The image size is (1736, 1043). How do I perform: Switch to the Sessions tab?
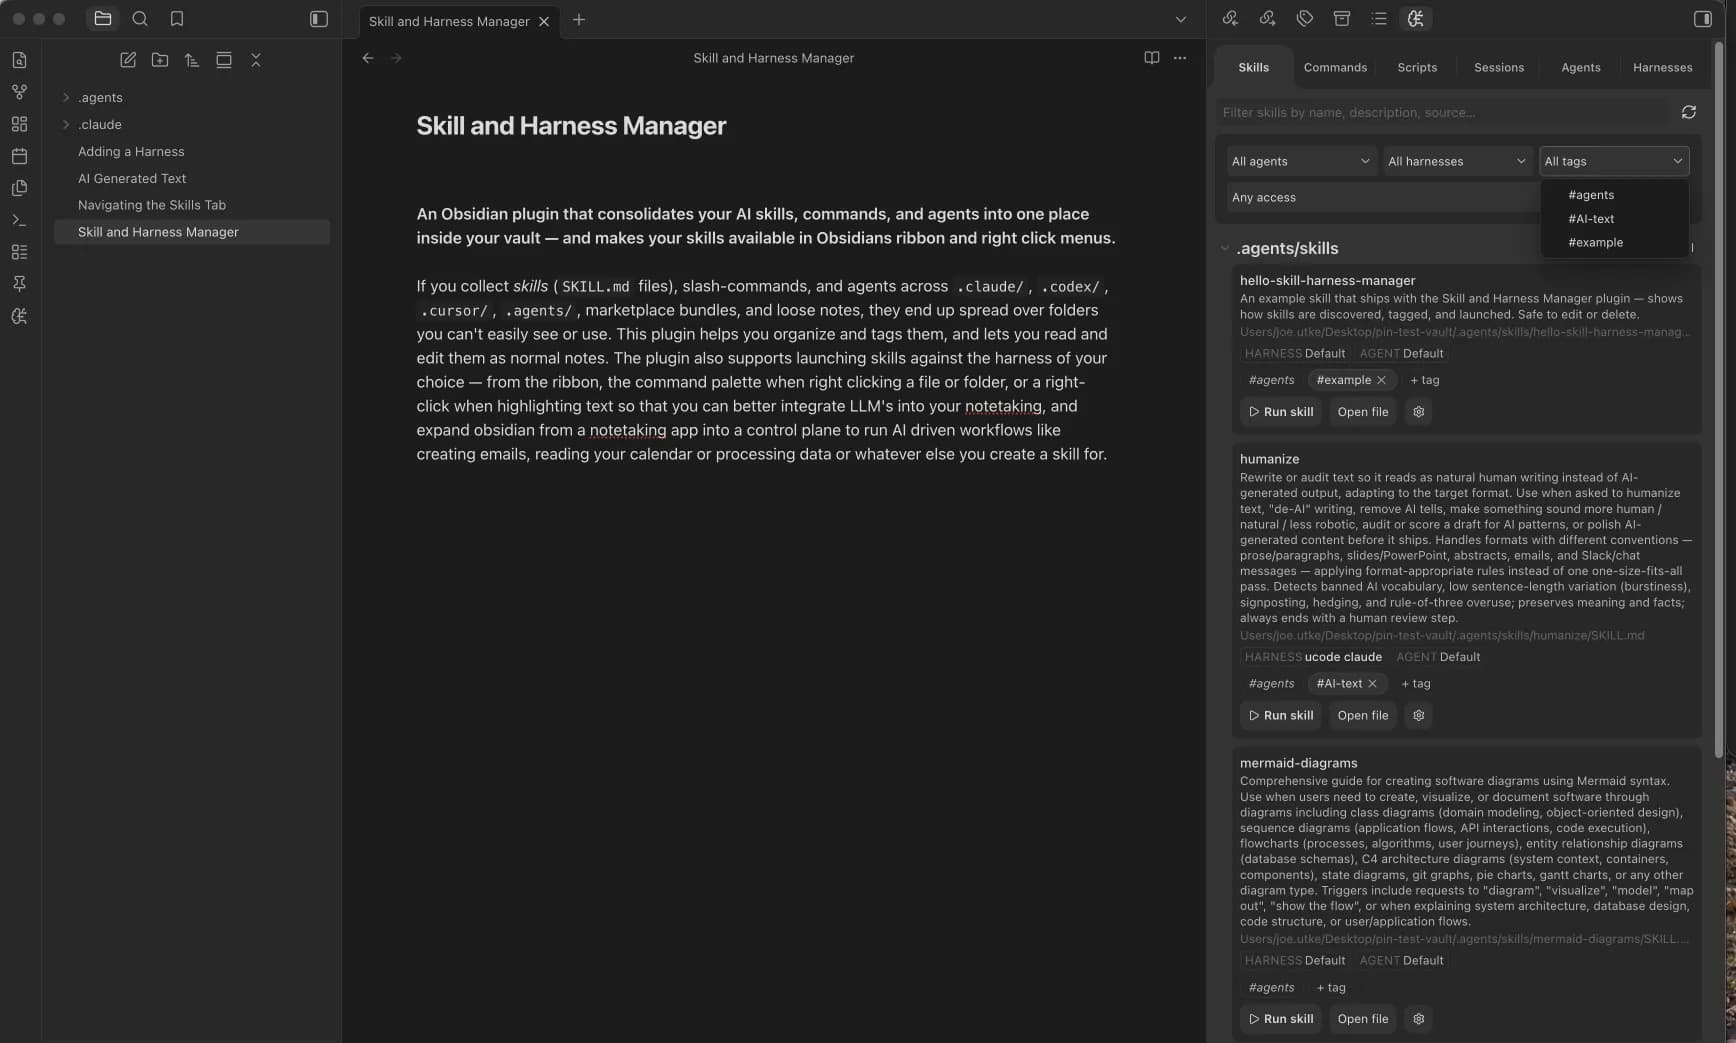1499,67
